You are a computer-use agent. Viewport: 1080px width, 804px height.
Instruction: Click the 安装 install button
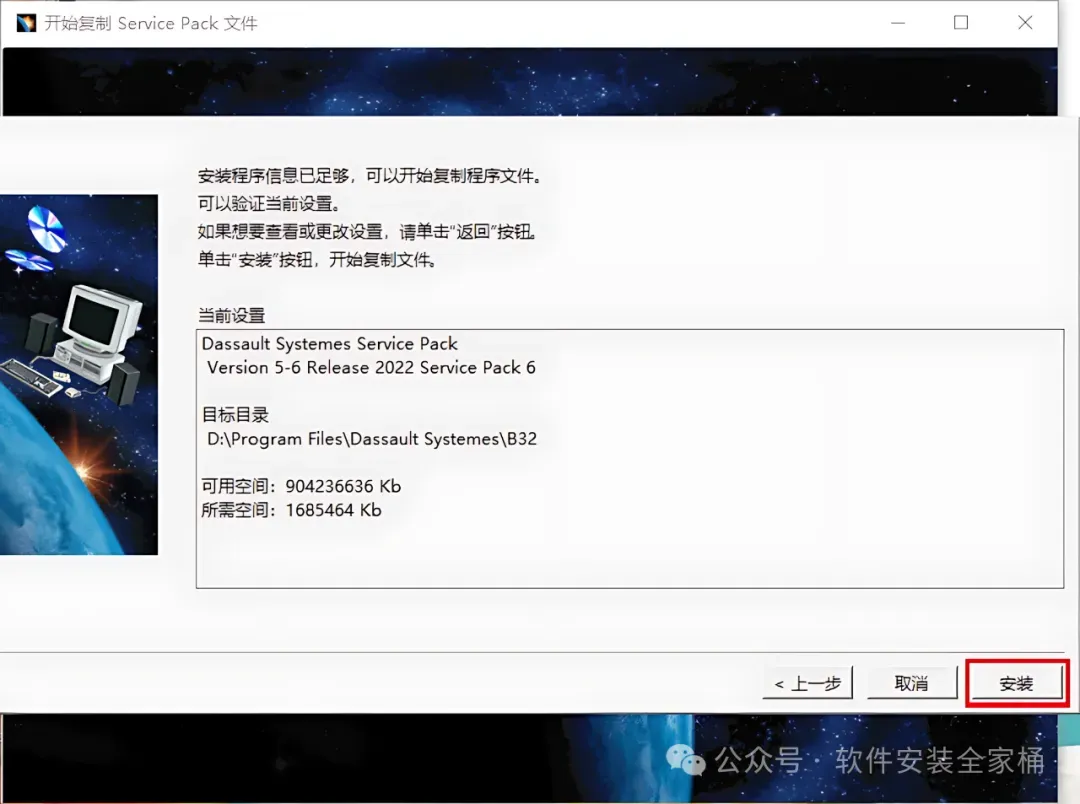pos(1017,683)
